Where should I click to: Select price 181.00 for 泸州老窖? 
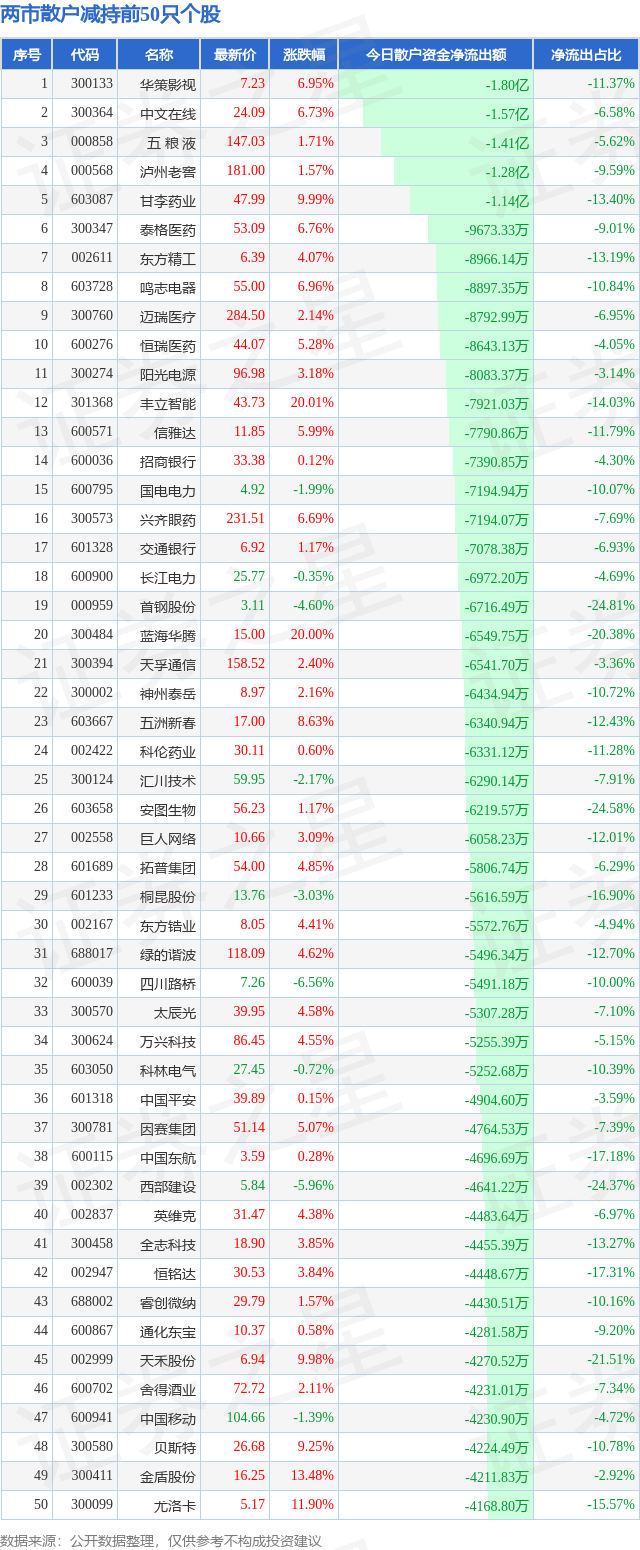[246, 171]
